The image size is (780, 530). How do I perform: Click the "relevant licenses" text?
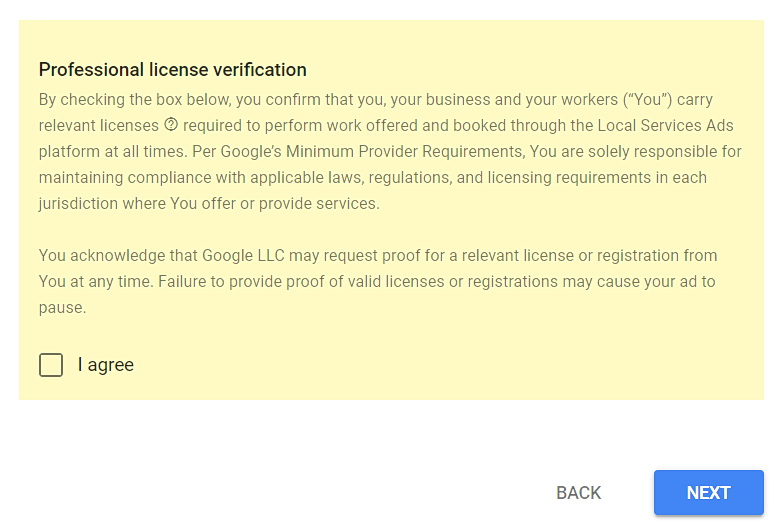[99, 126]
